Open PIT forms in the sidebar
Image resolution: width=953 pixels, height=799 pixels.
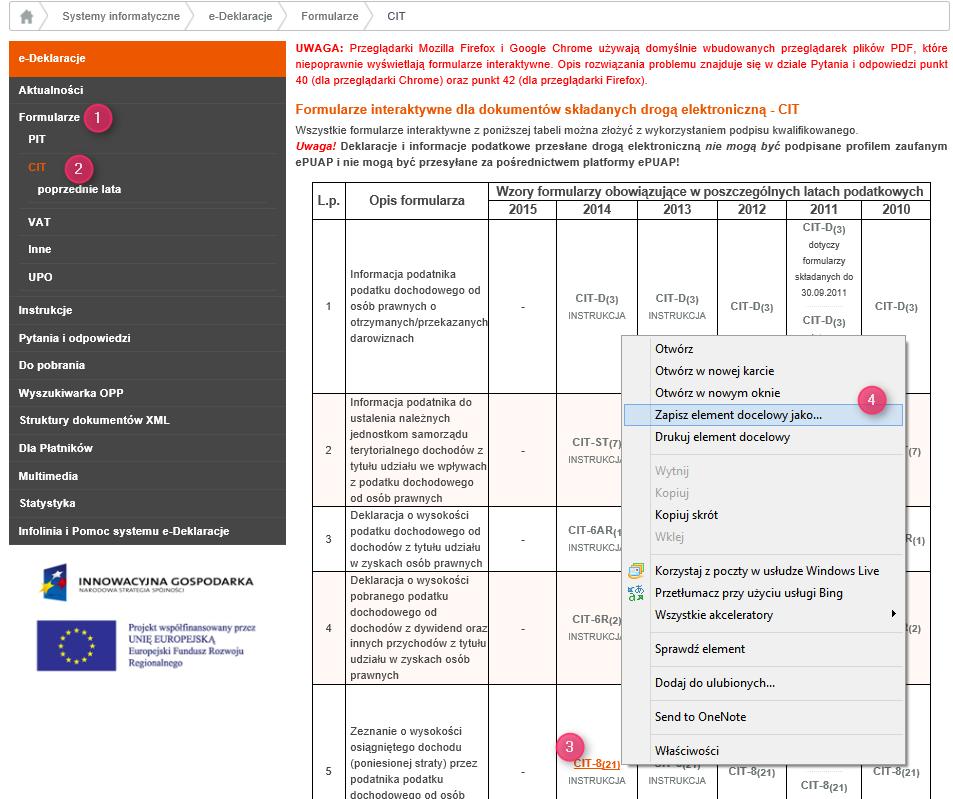pos(36,139)
